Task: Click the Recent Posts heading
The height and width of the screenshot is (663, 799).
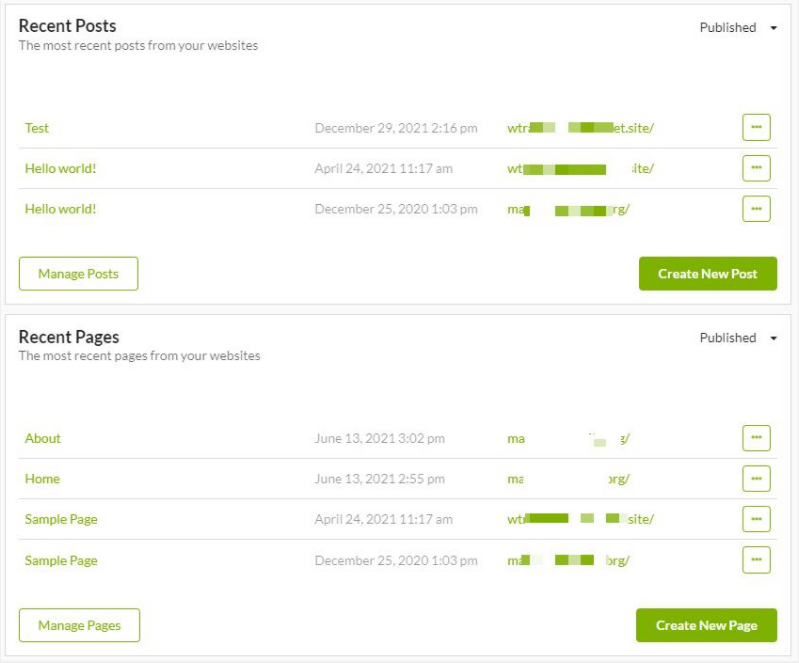Action: pos(67,25)
